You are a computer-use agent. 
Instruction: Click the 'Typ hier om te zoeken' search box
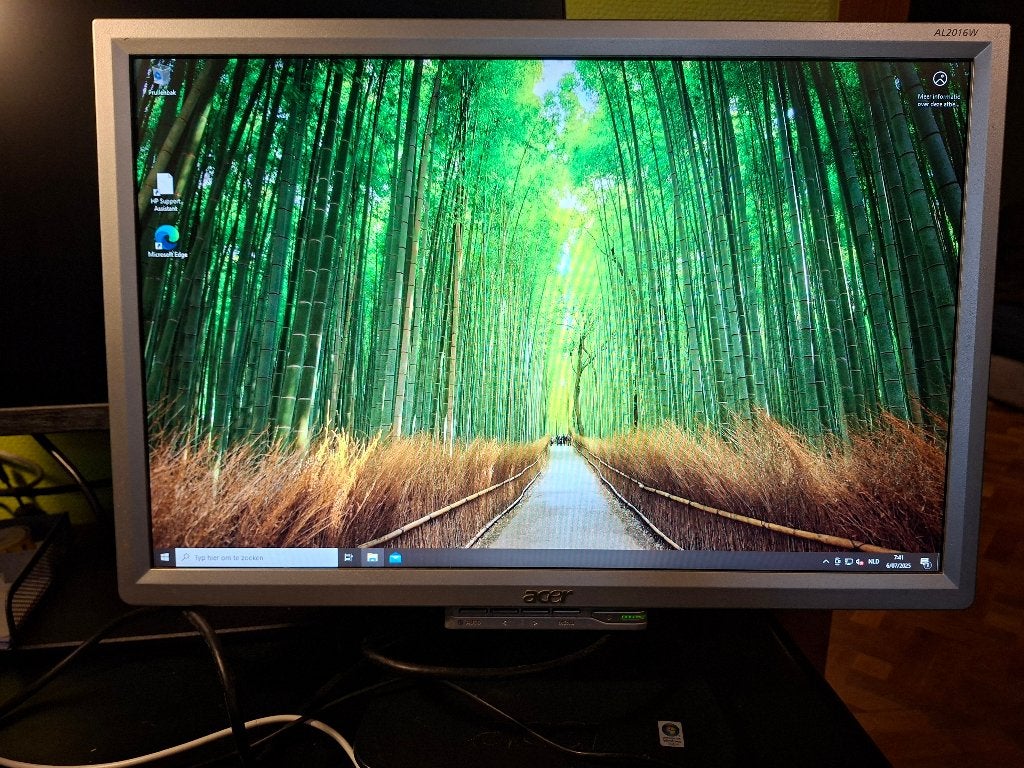point(257,558)
